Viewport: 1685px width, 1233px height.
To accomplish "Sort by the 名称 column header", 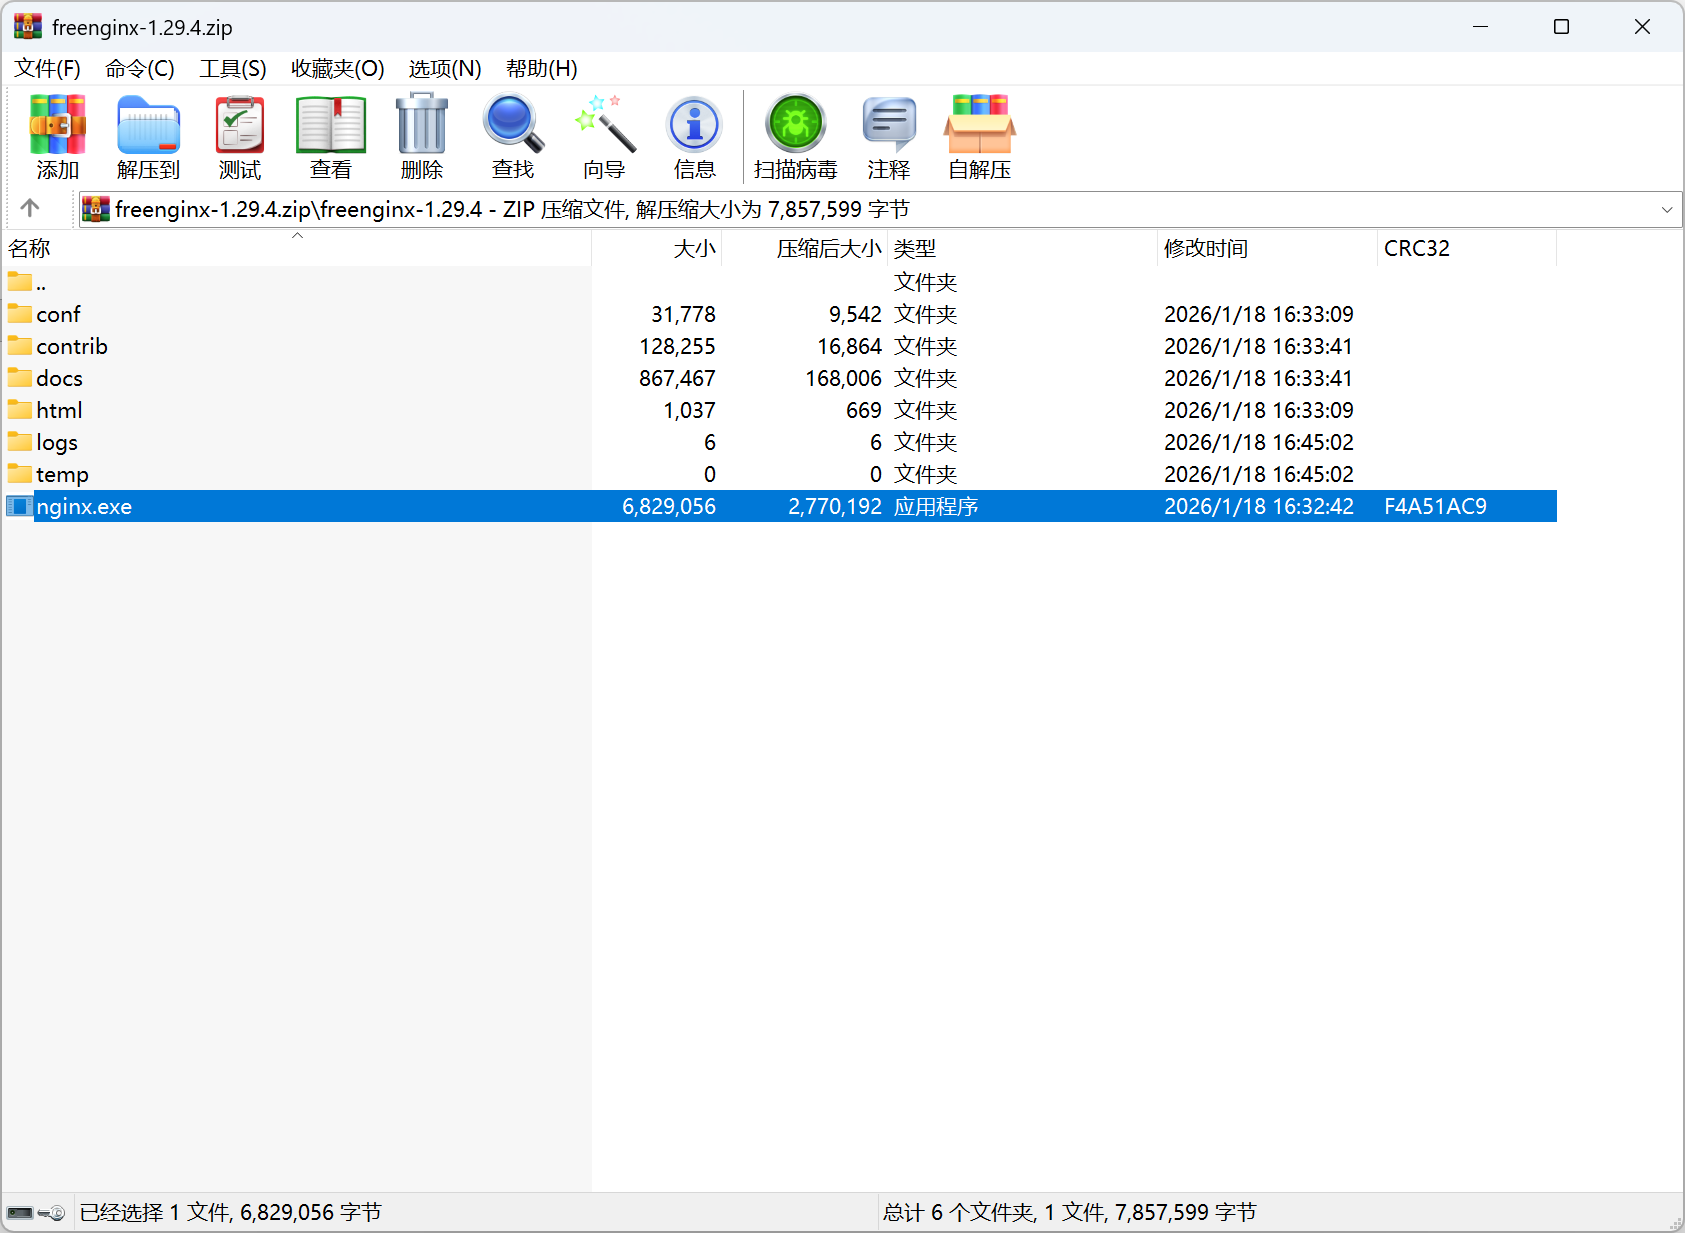I will [297, 248].
